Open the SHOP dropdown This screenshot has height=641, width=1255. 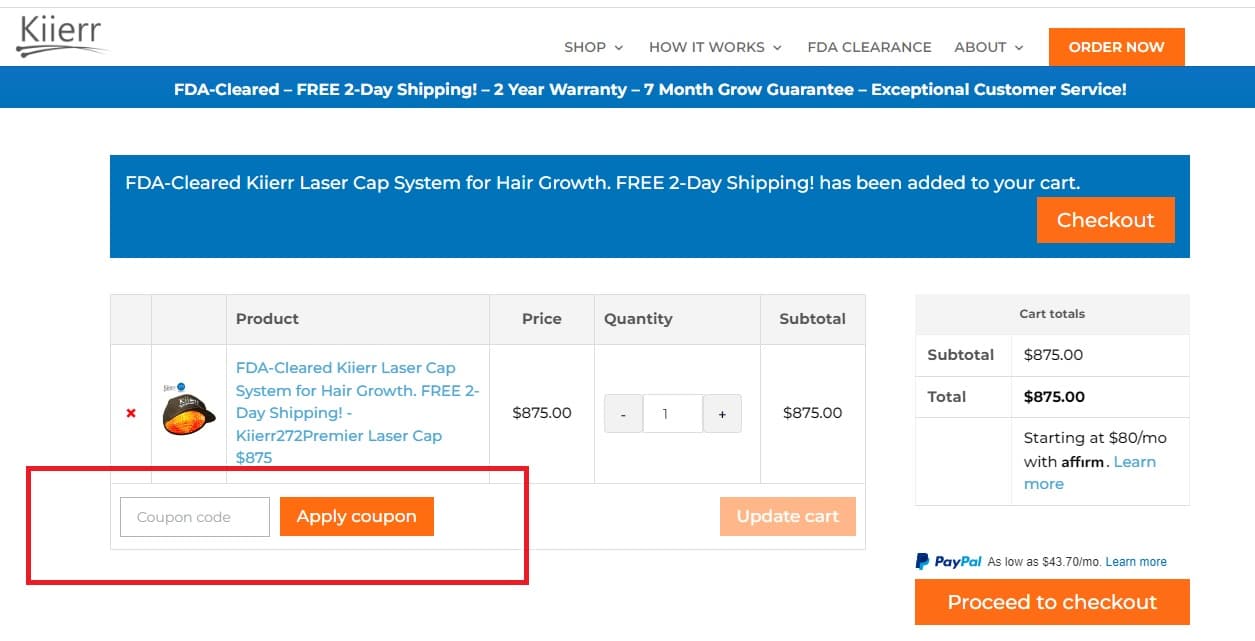[585, 47]
